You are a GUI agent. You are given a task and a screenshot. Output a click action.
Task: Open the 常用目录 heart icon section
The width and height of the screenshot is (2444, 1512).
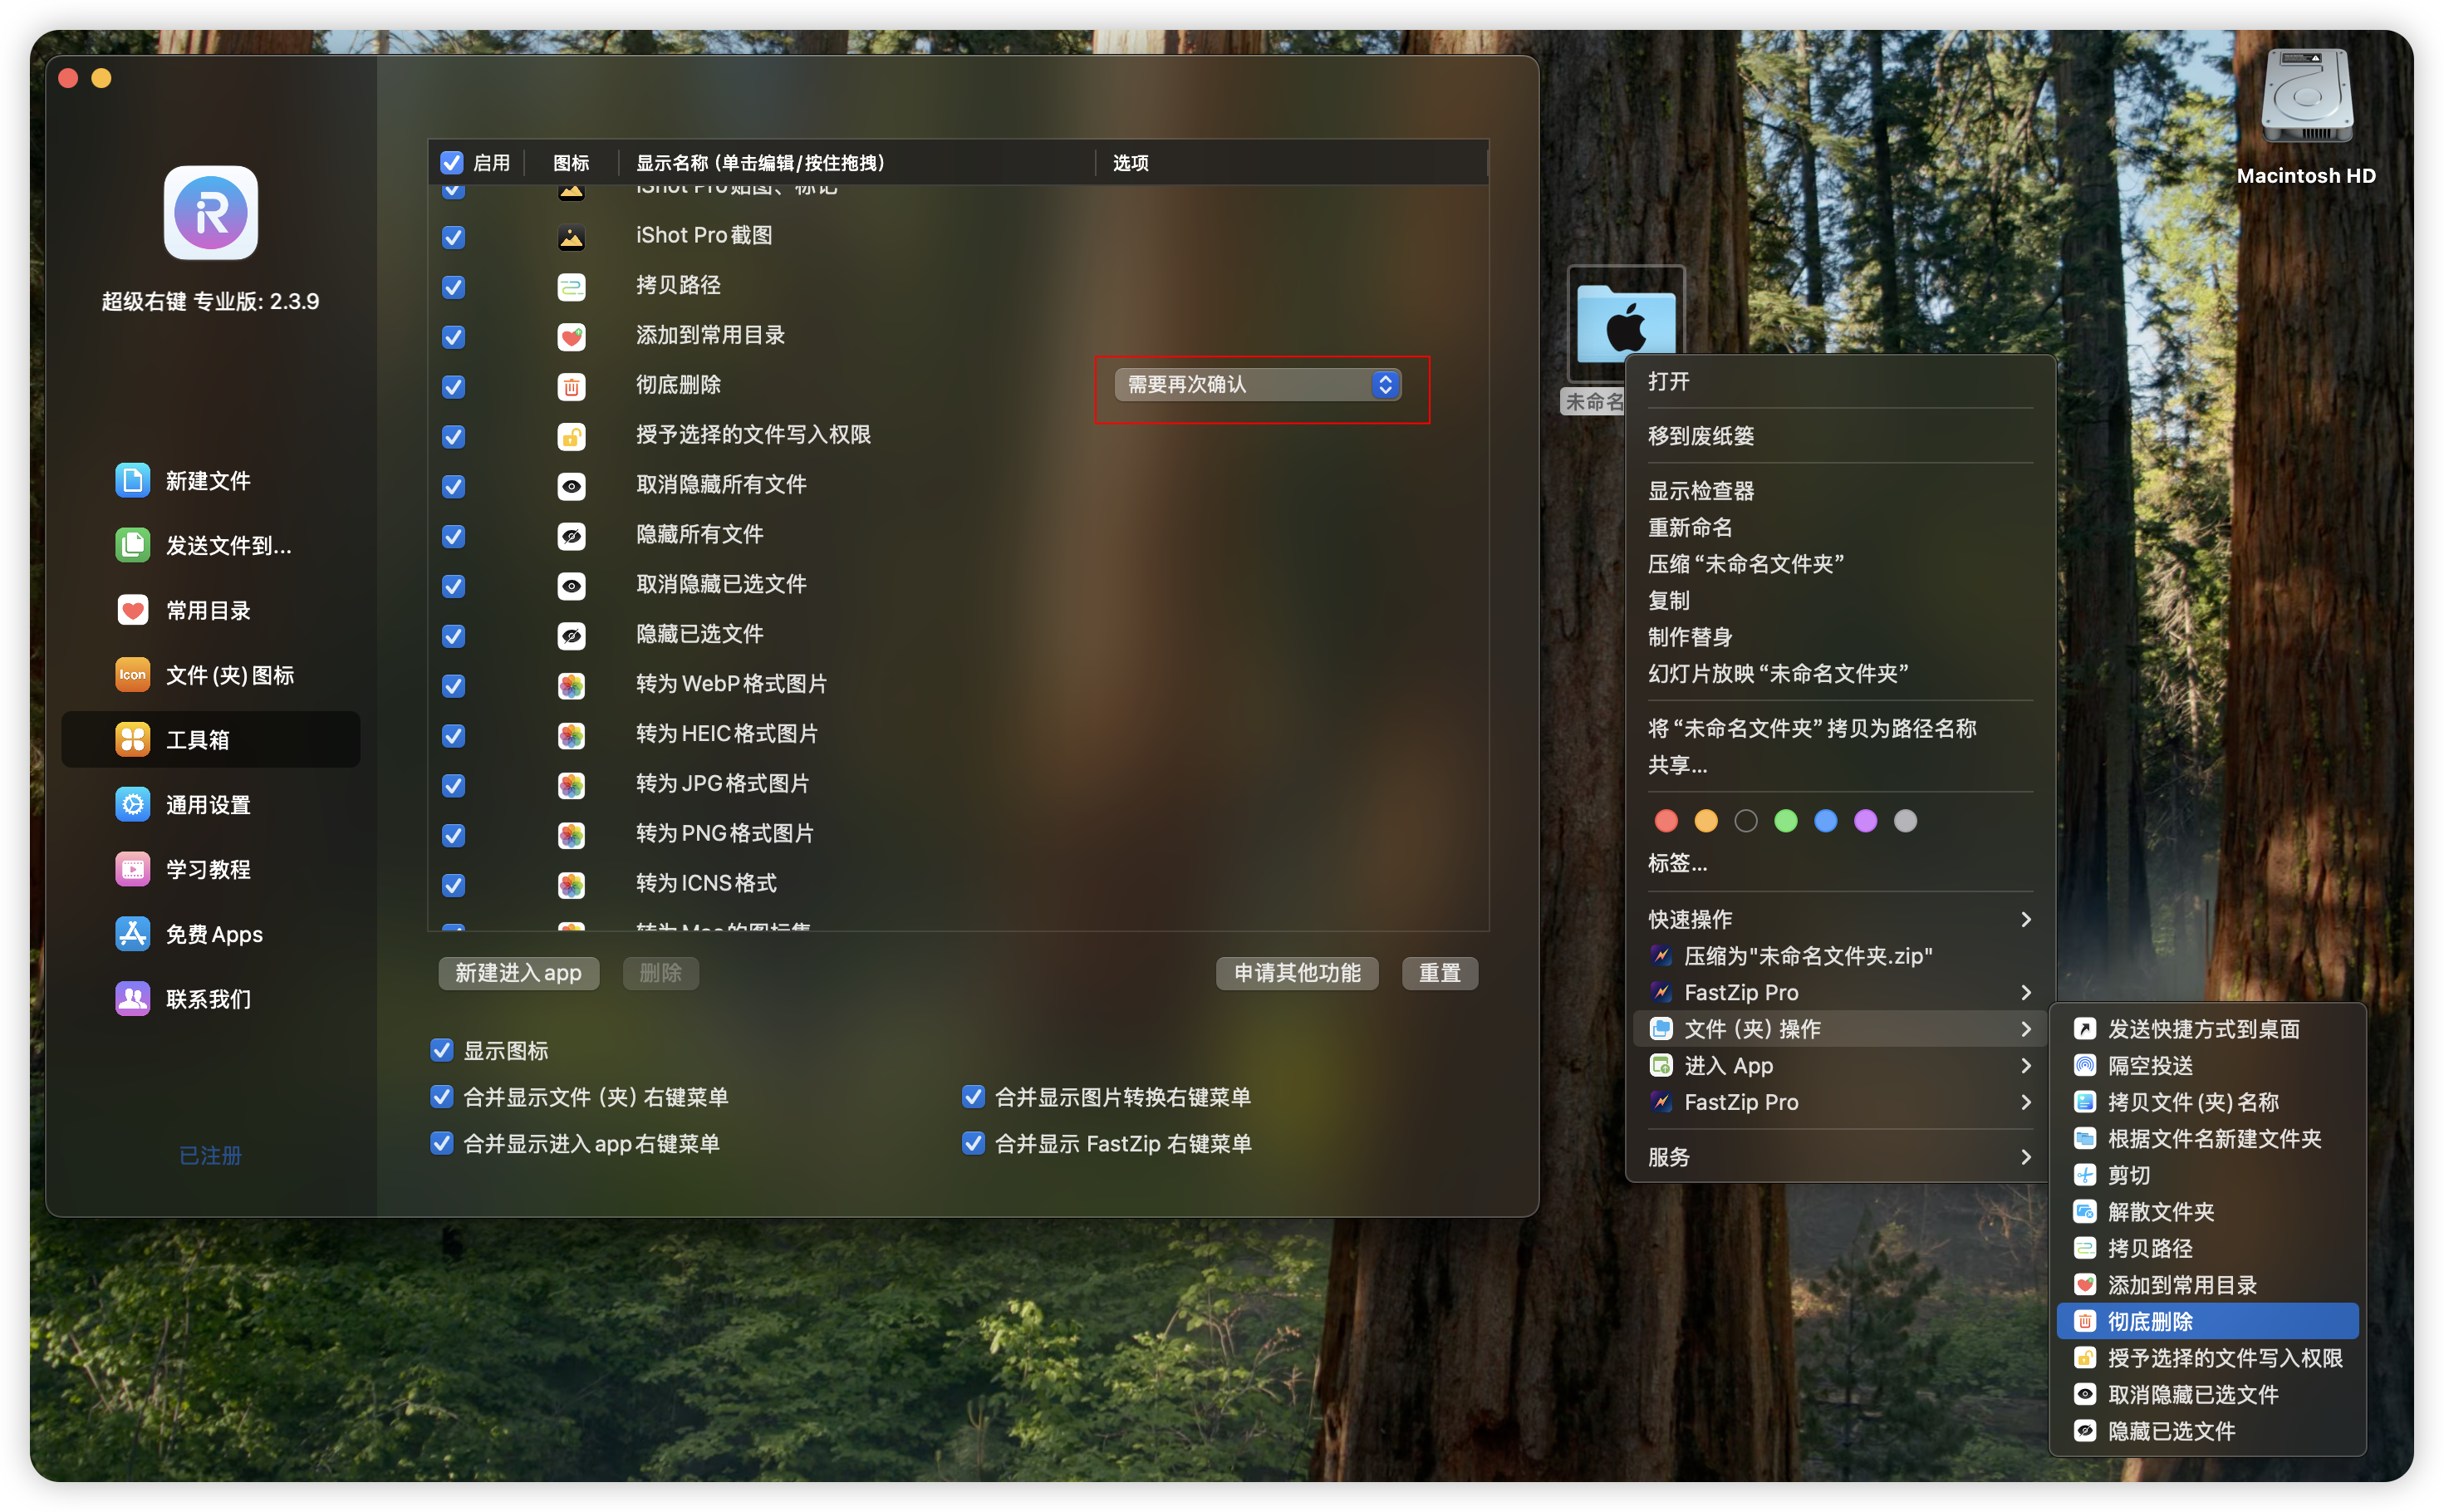click(x=132, y=610)
